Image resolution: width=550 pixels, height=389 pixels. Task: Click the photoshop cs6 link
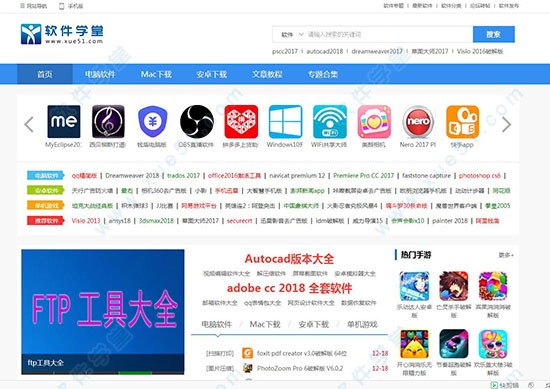480,175
